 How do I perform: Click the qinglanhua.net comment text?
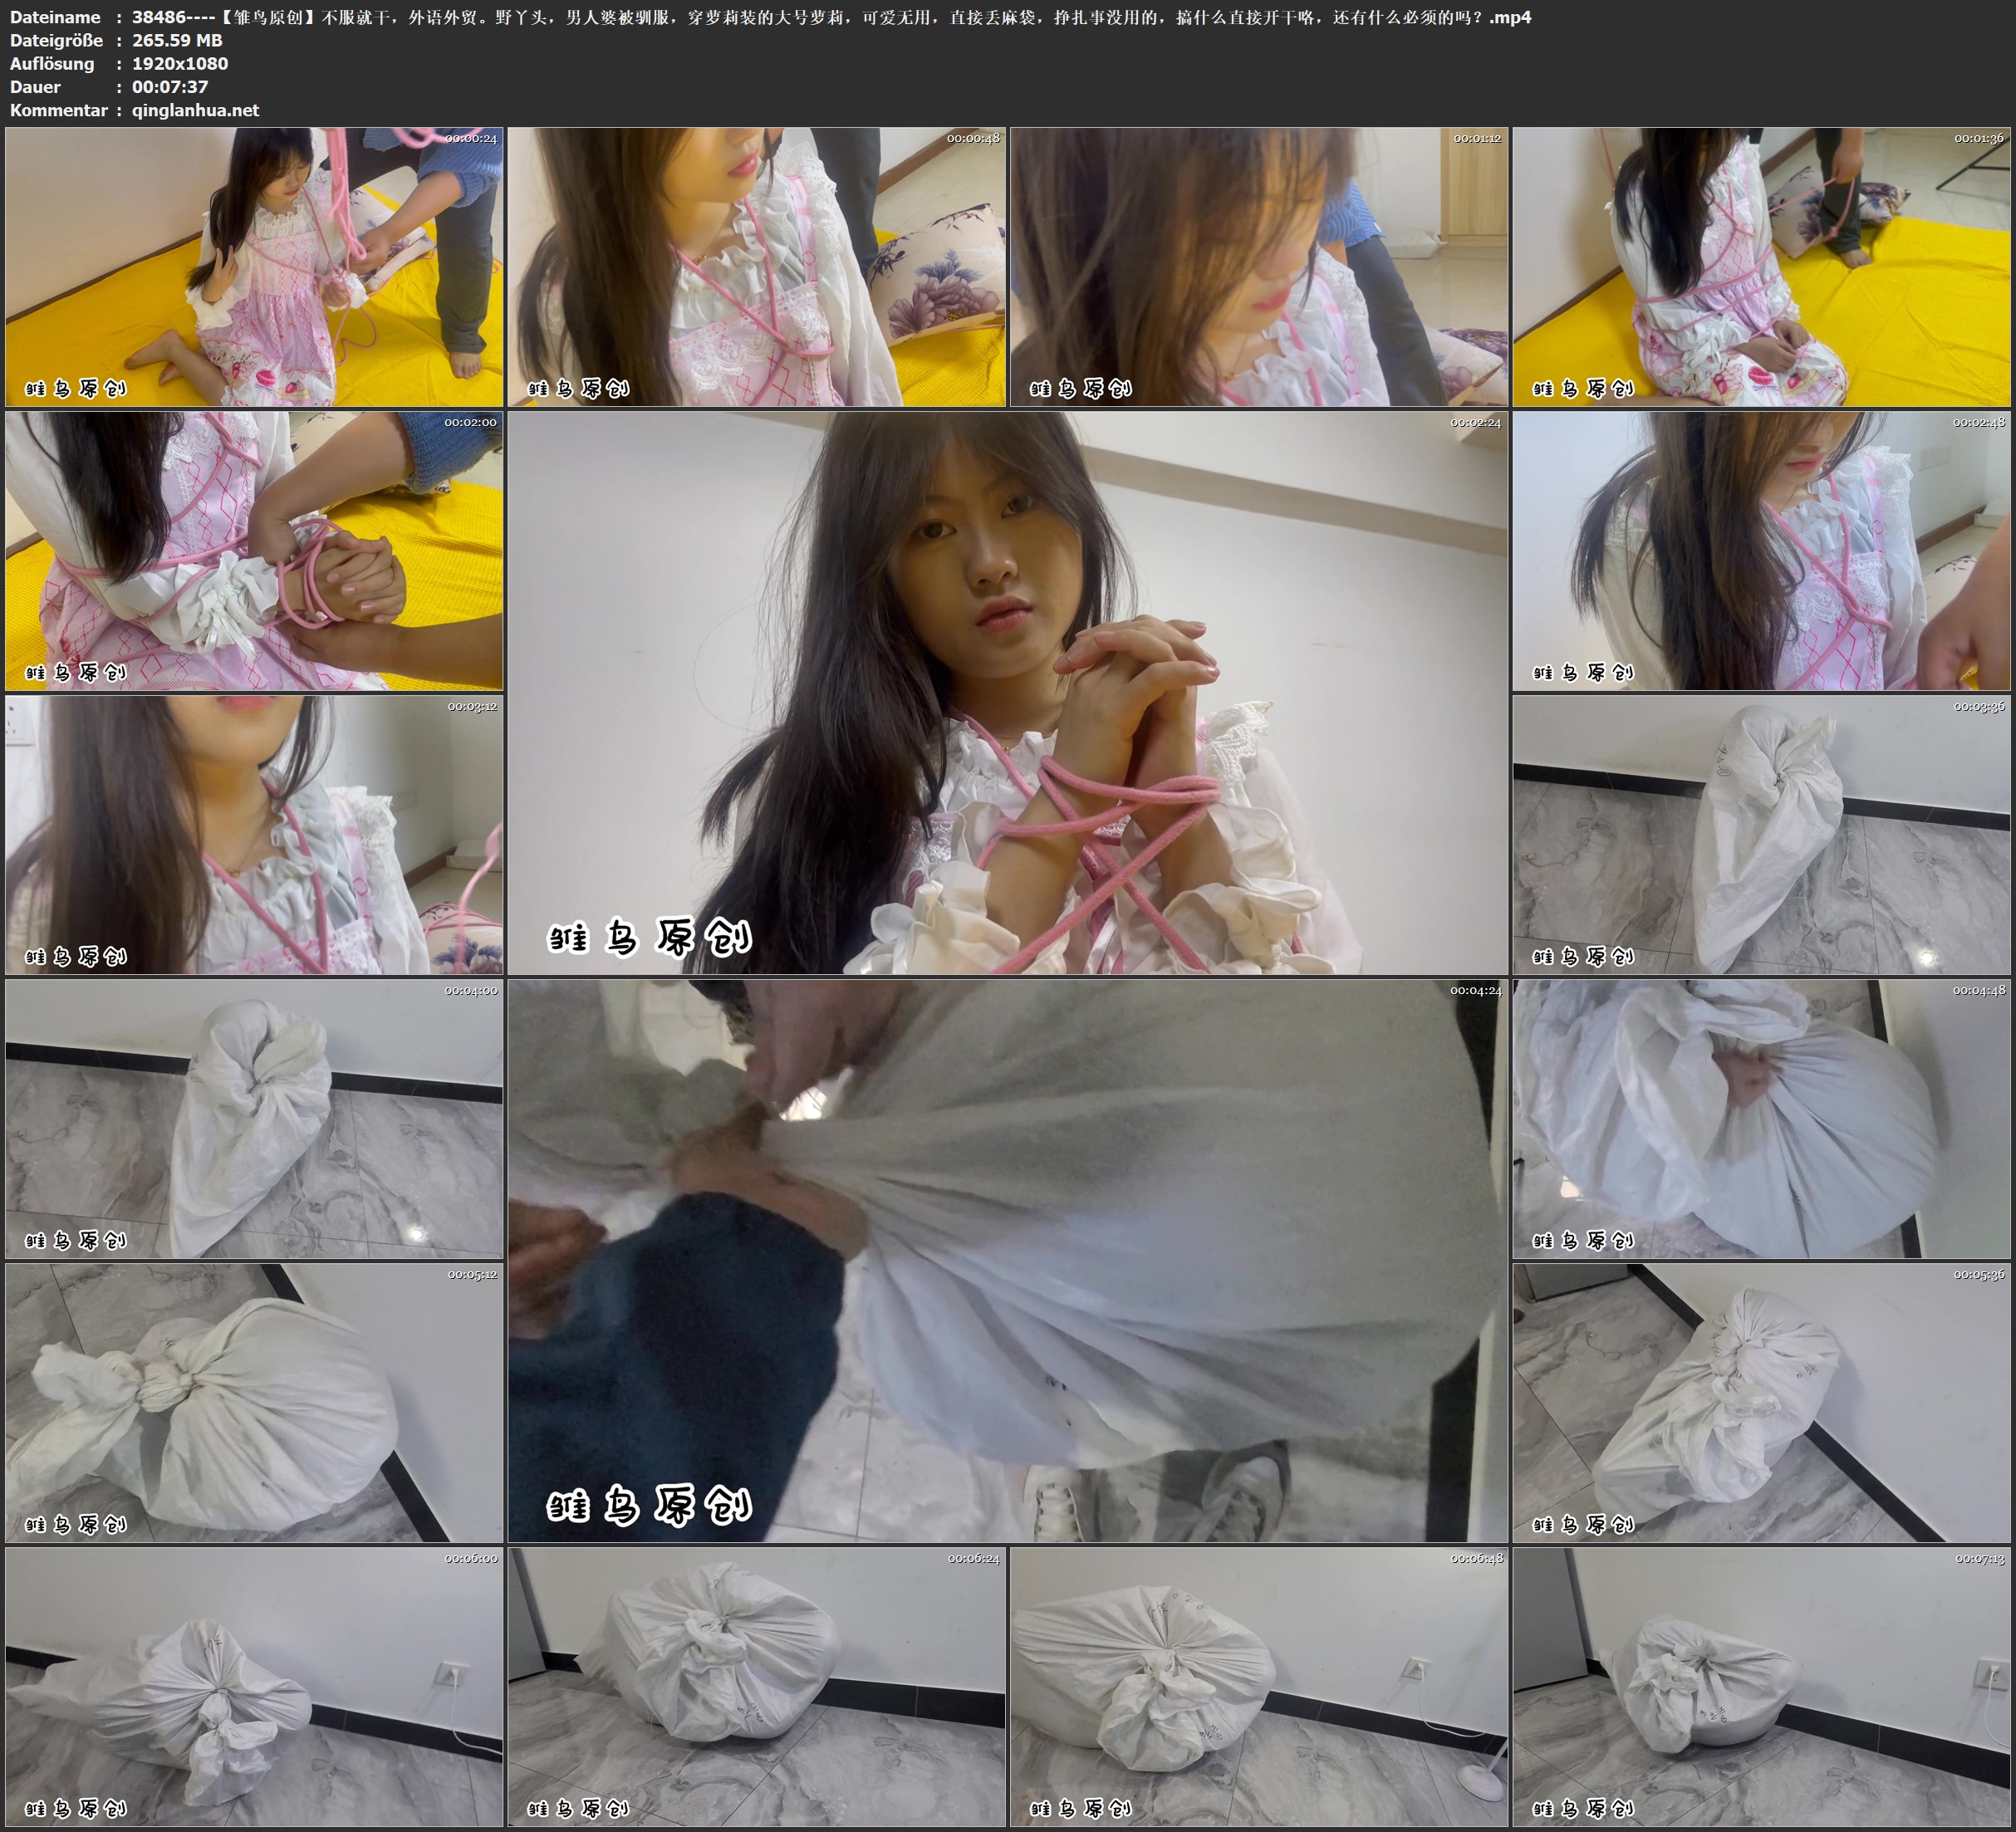coord(195,110)
